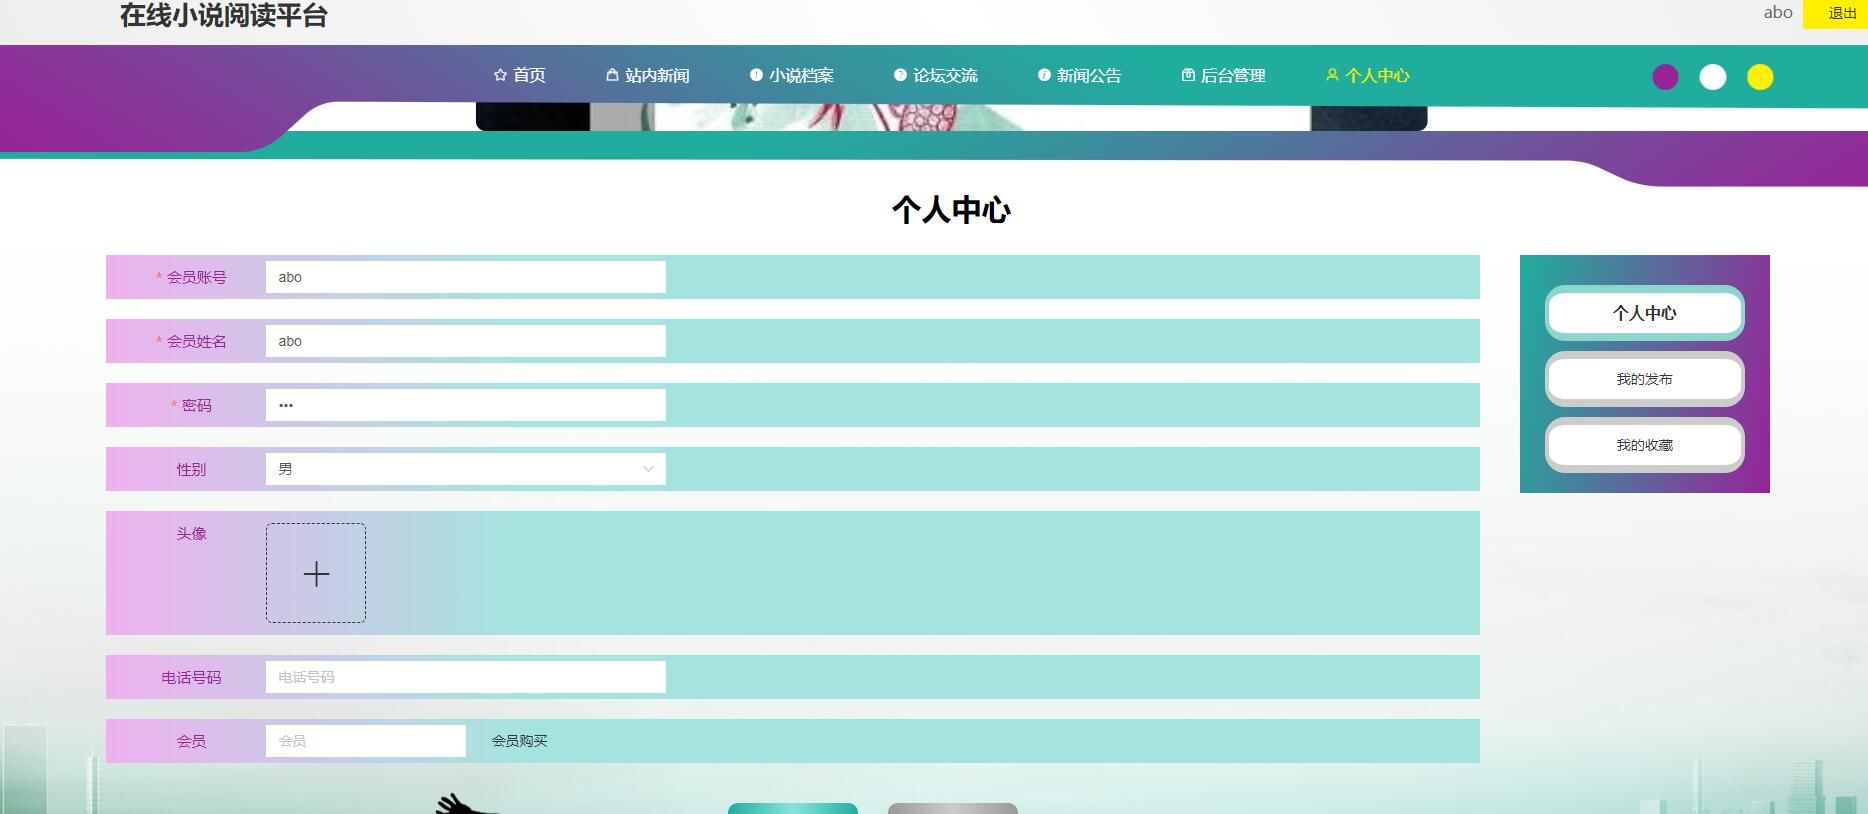Open 后台管理 menu item

(x=1224, y=75)
